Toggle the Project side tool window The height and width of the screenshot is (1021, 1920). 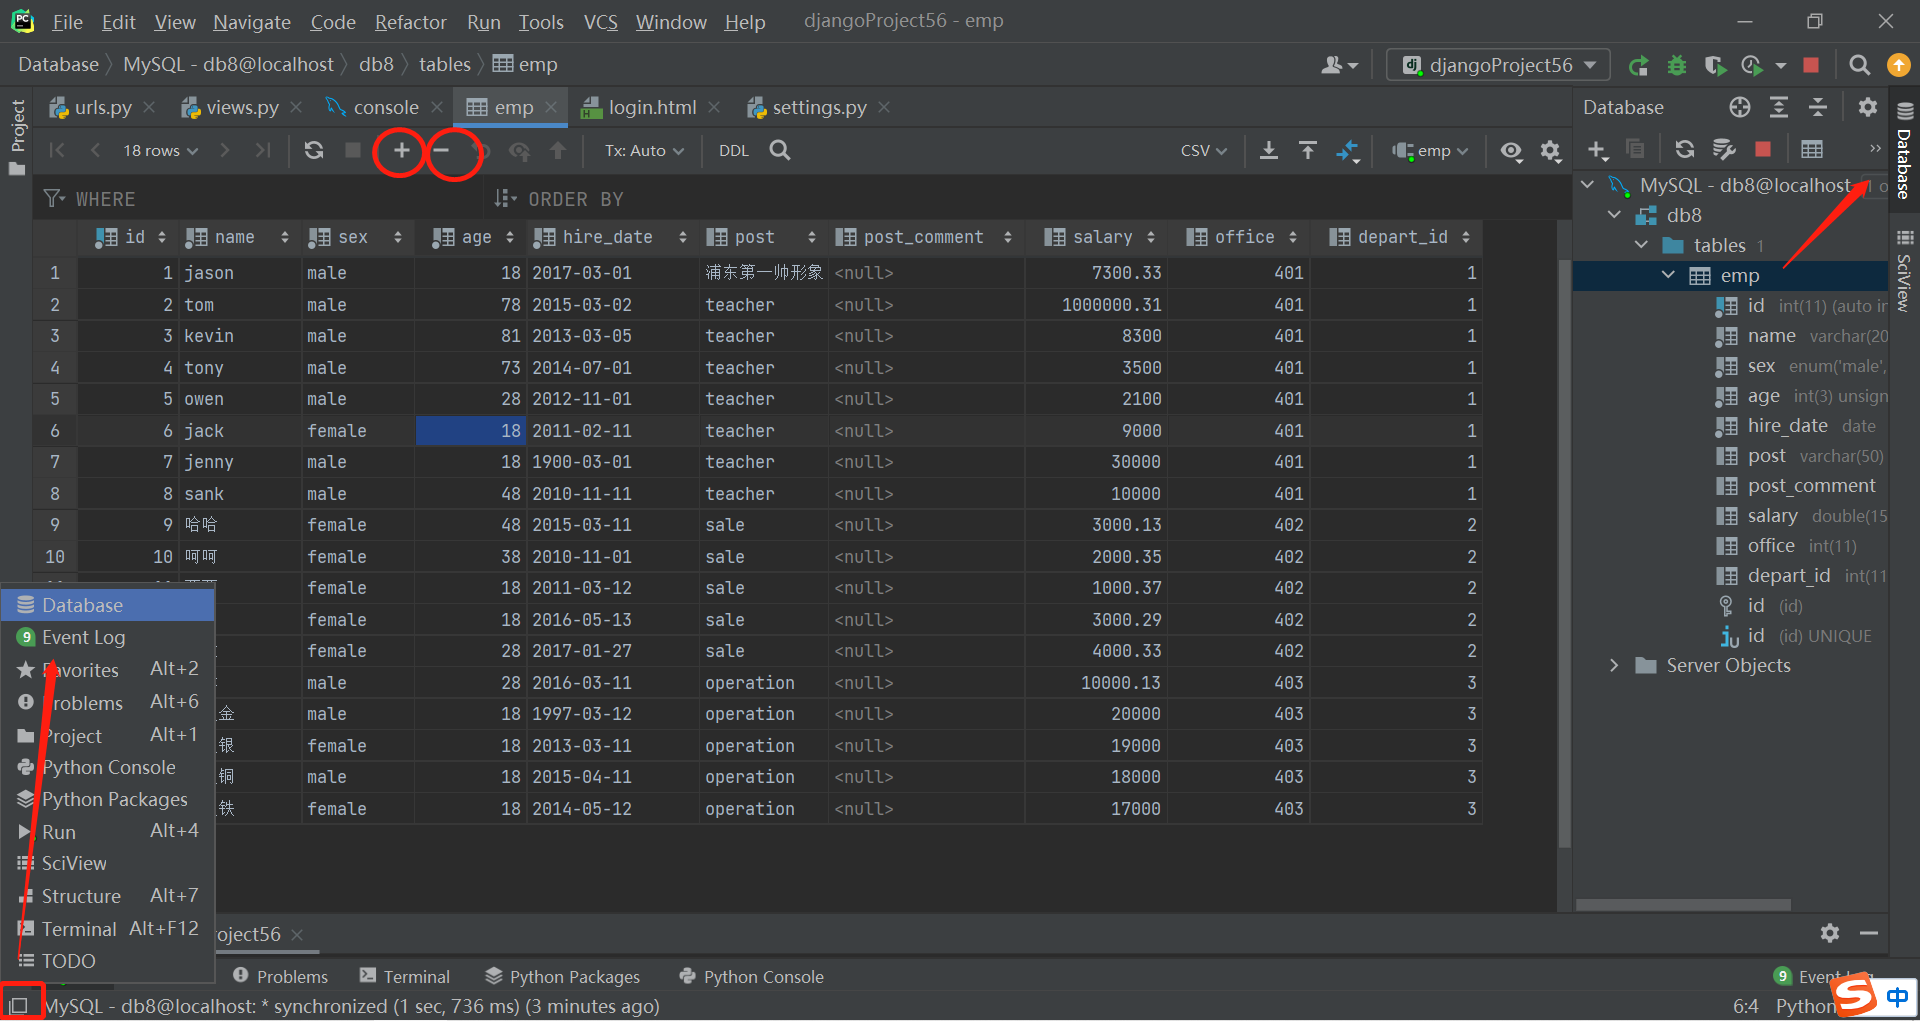(x=17, y=137)
